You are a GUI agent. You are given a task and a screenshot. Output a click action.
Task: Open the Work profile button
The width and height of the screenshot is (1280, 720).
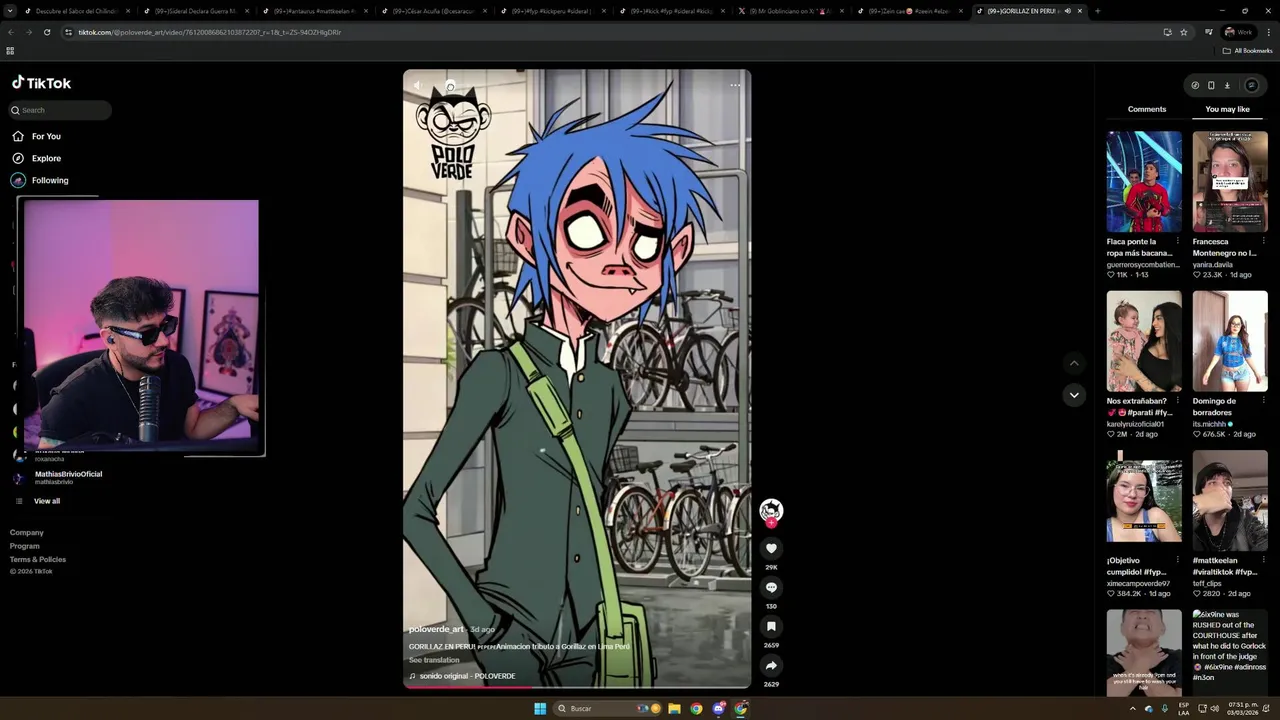coord(1238,32)
